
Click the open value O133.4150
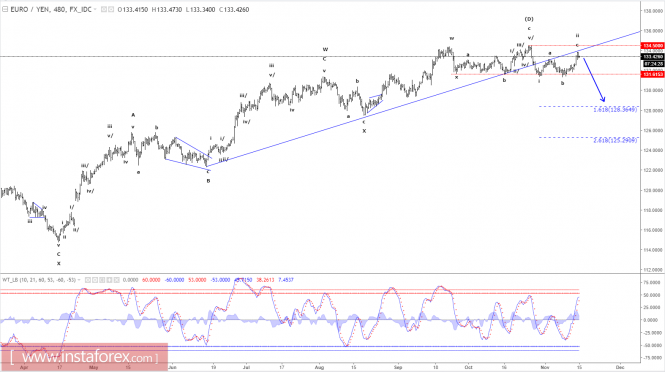(133, 9)
